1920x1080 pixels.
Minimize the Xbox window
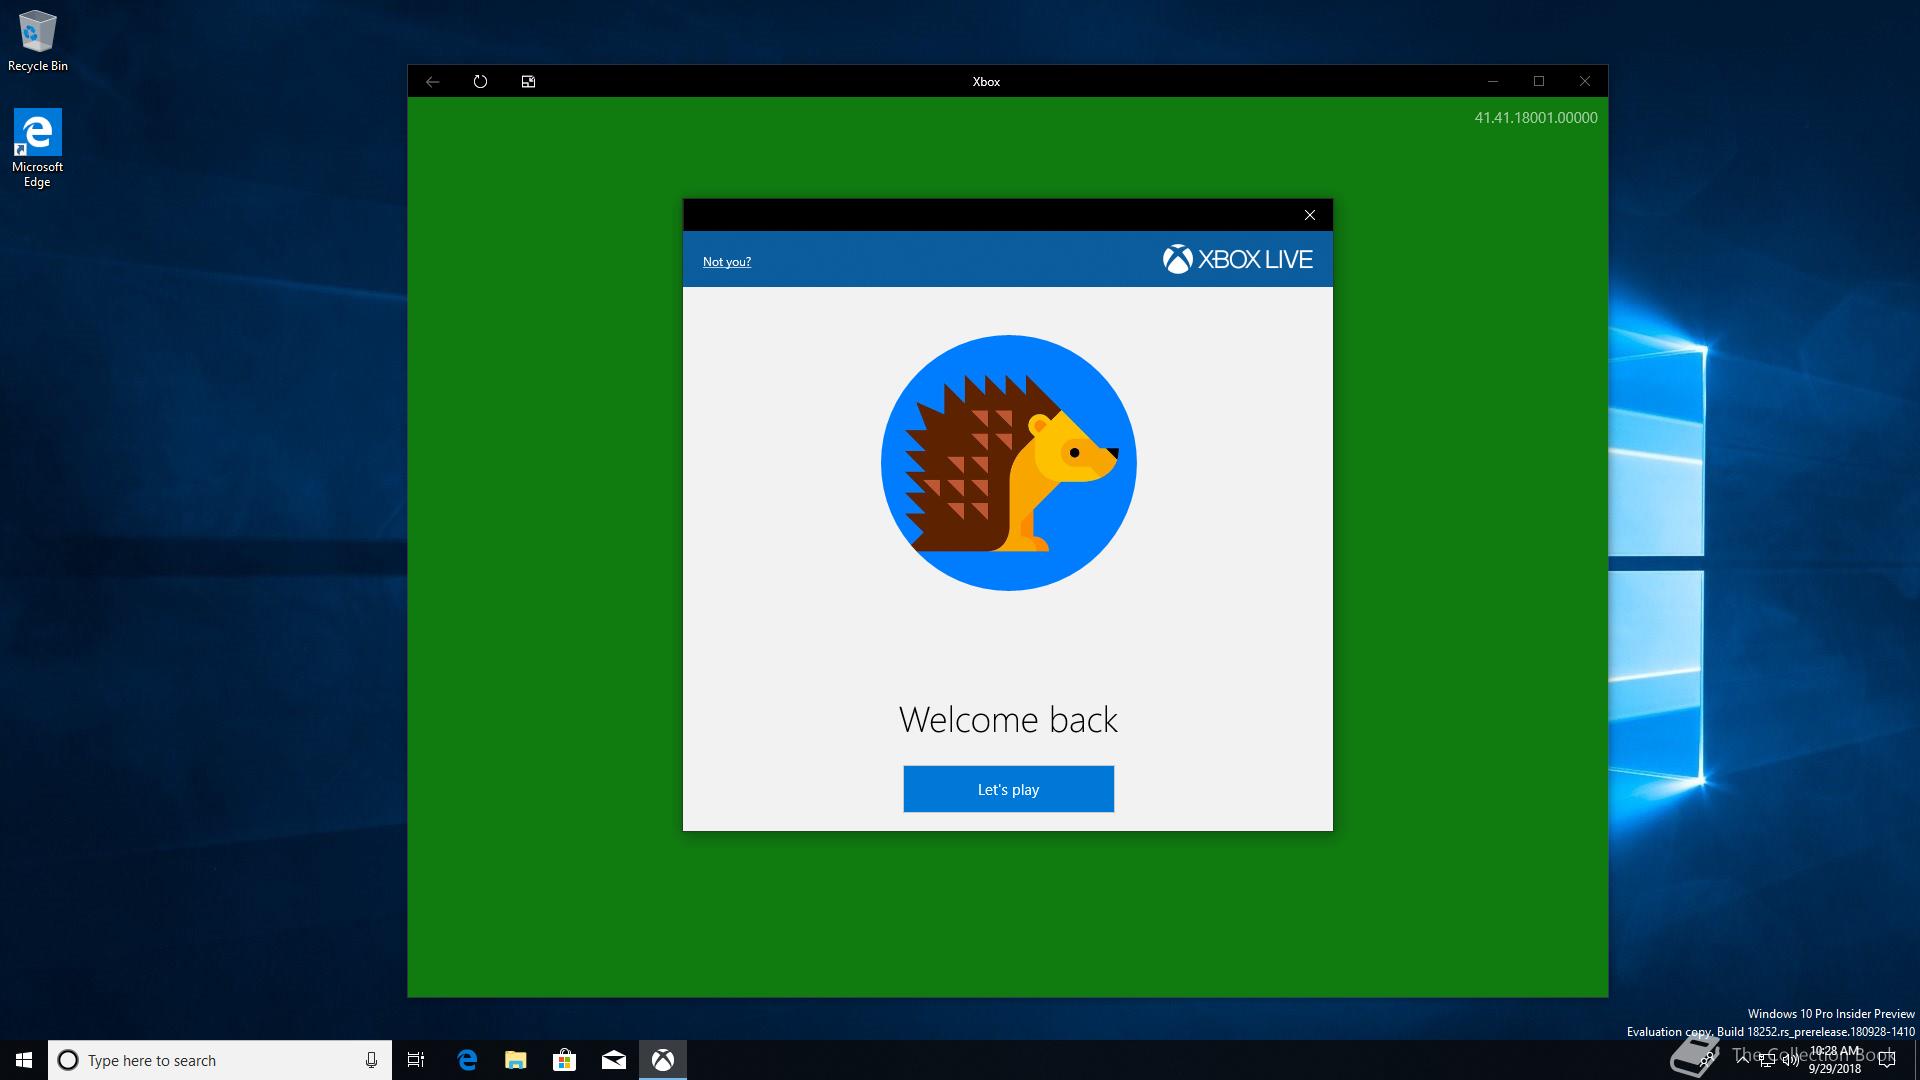click(1493, 82)
